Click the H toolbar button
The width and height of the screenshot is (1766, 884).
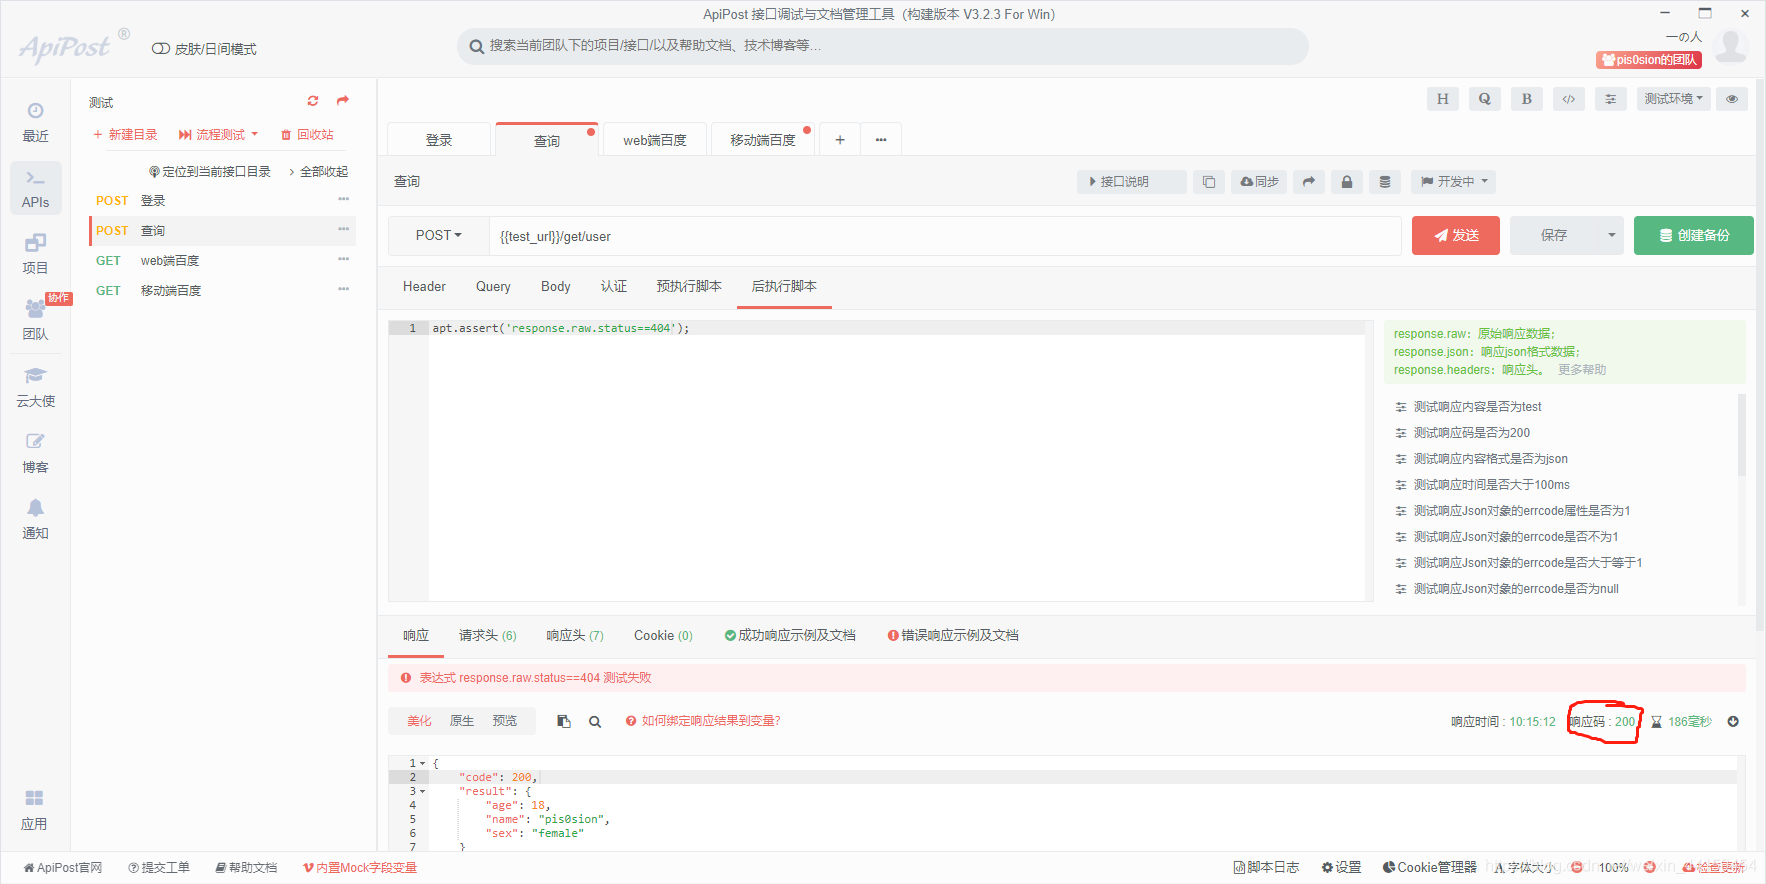(1442, 99)
